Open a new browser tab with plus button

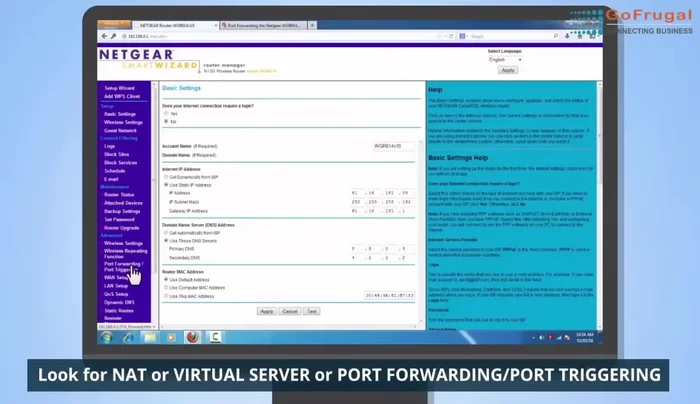pyautogui.click(x=312, y=25)
